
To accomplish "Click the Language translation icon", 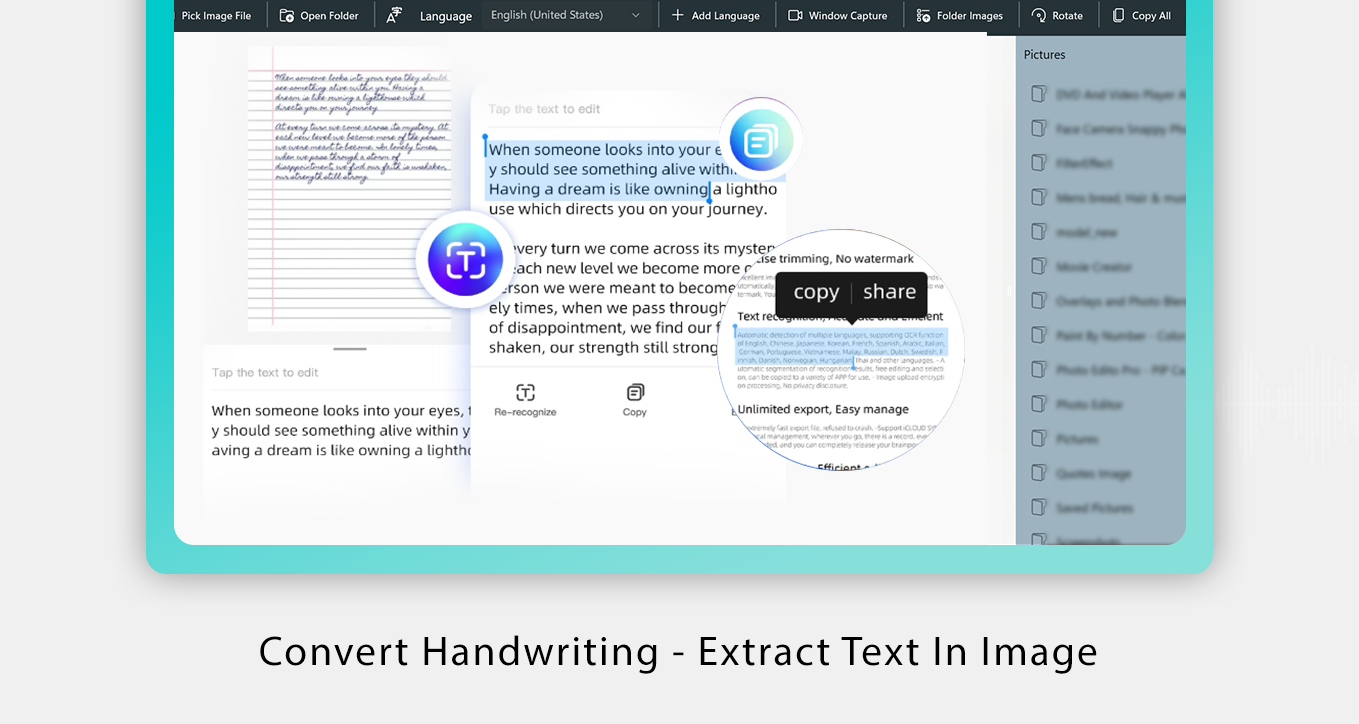I will tap(392, 15).
